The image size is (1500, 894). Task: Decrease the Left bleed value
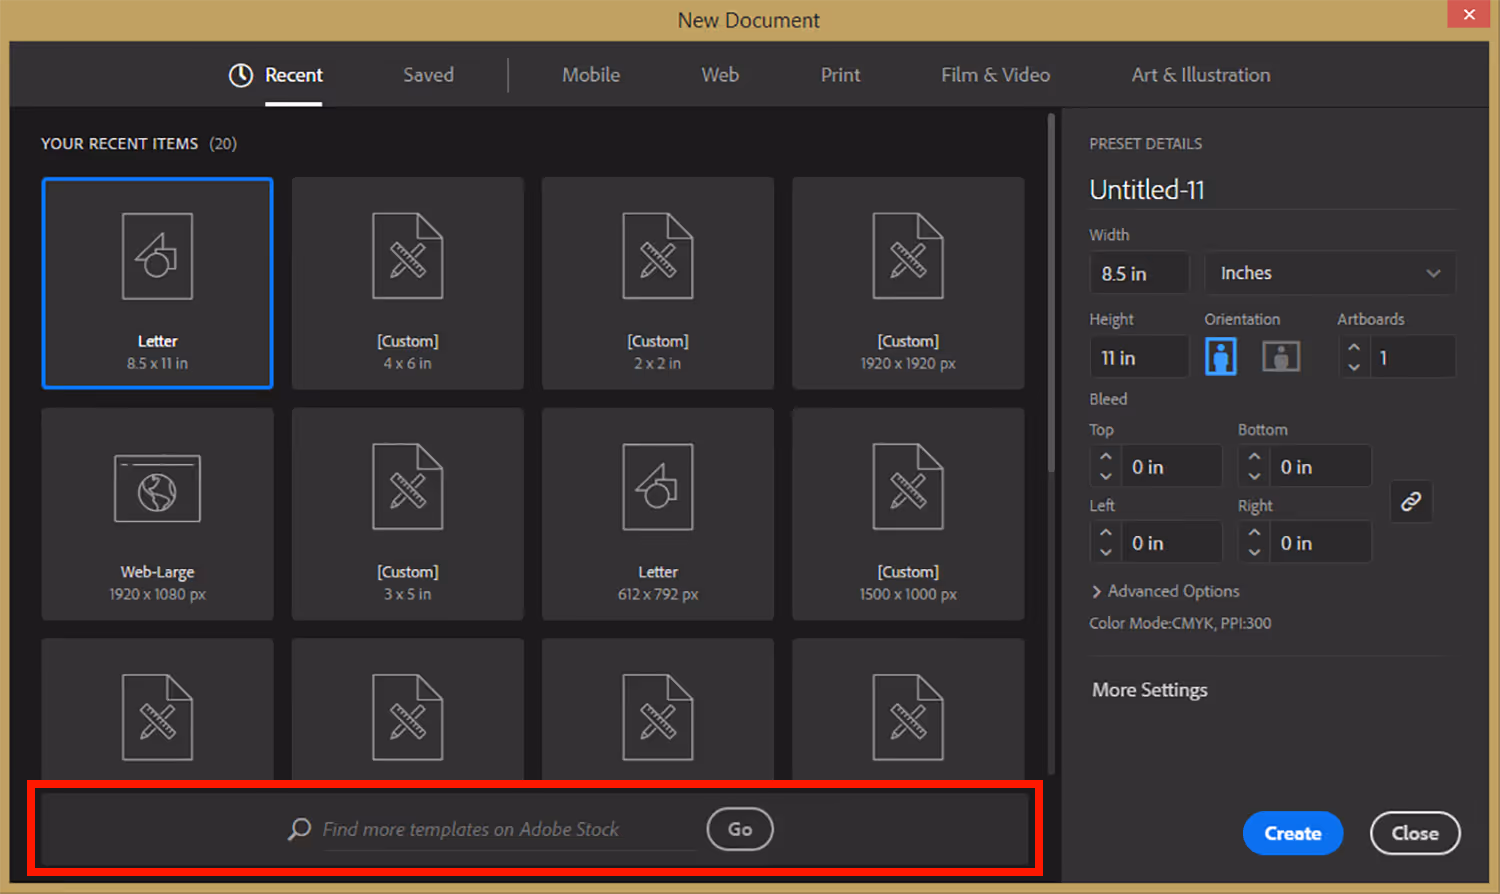[x=1105, y=552]
